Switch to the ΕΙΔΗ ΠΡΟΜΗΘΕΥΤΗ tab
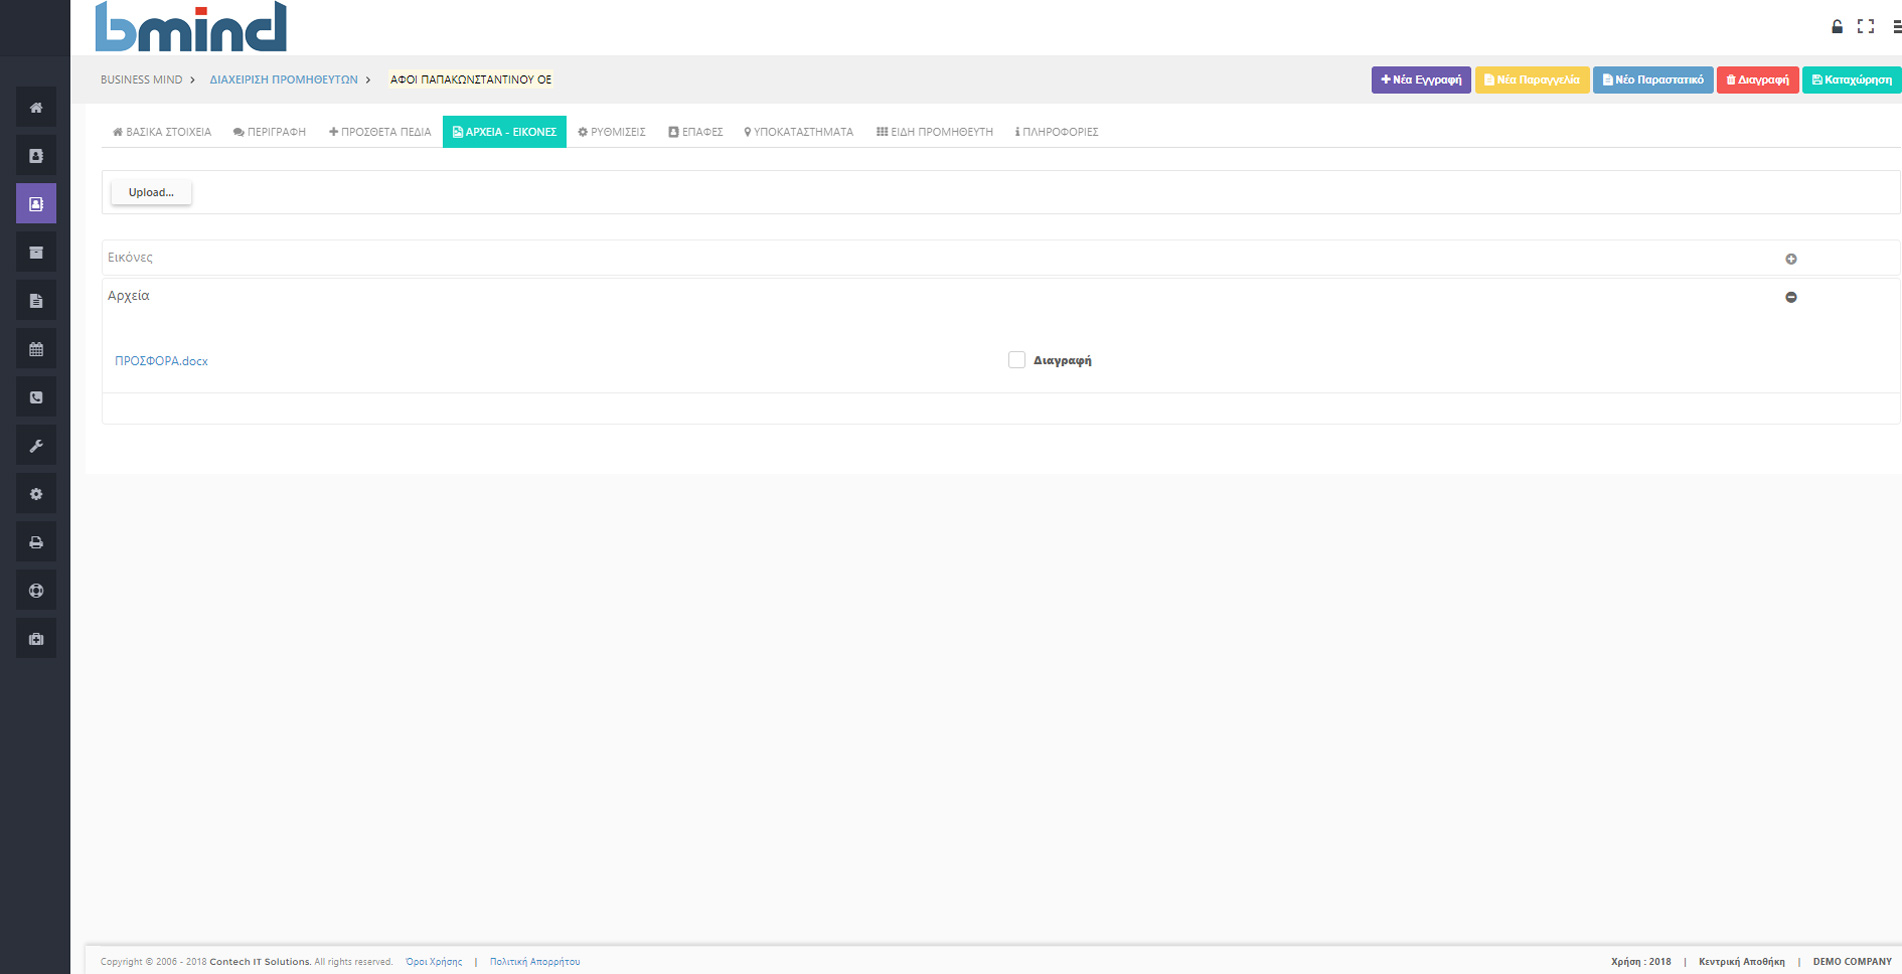This screenshot has width=1902, height=974. pyautogui.click(x=935, y=132)
